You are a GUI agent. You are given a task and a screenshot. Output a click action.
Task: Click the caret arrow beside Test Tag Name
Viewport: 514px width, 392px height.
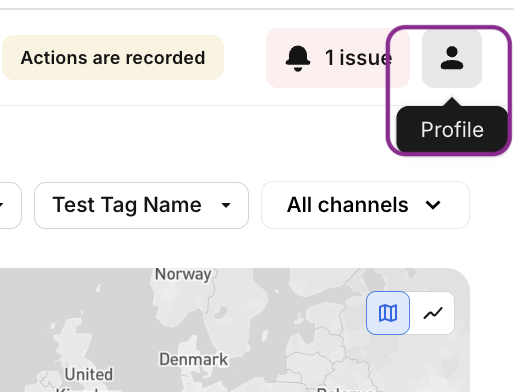[226, 205]
